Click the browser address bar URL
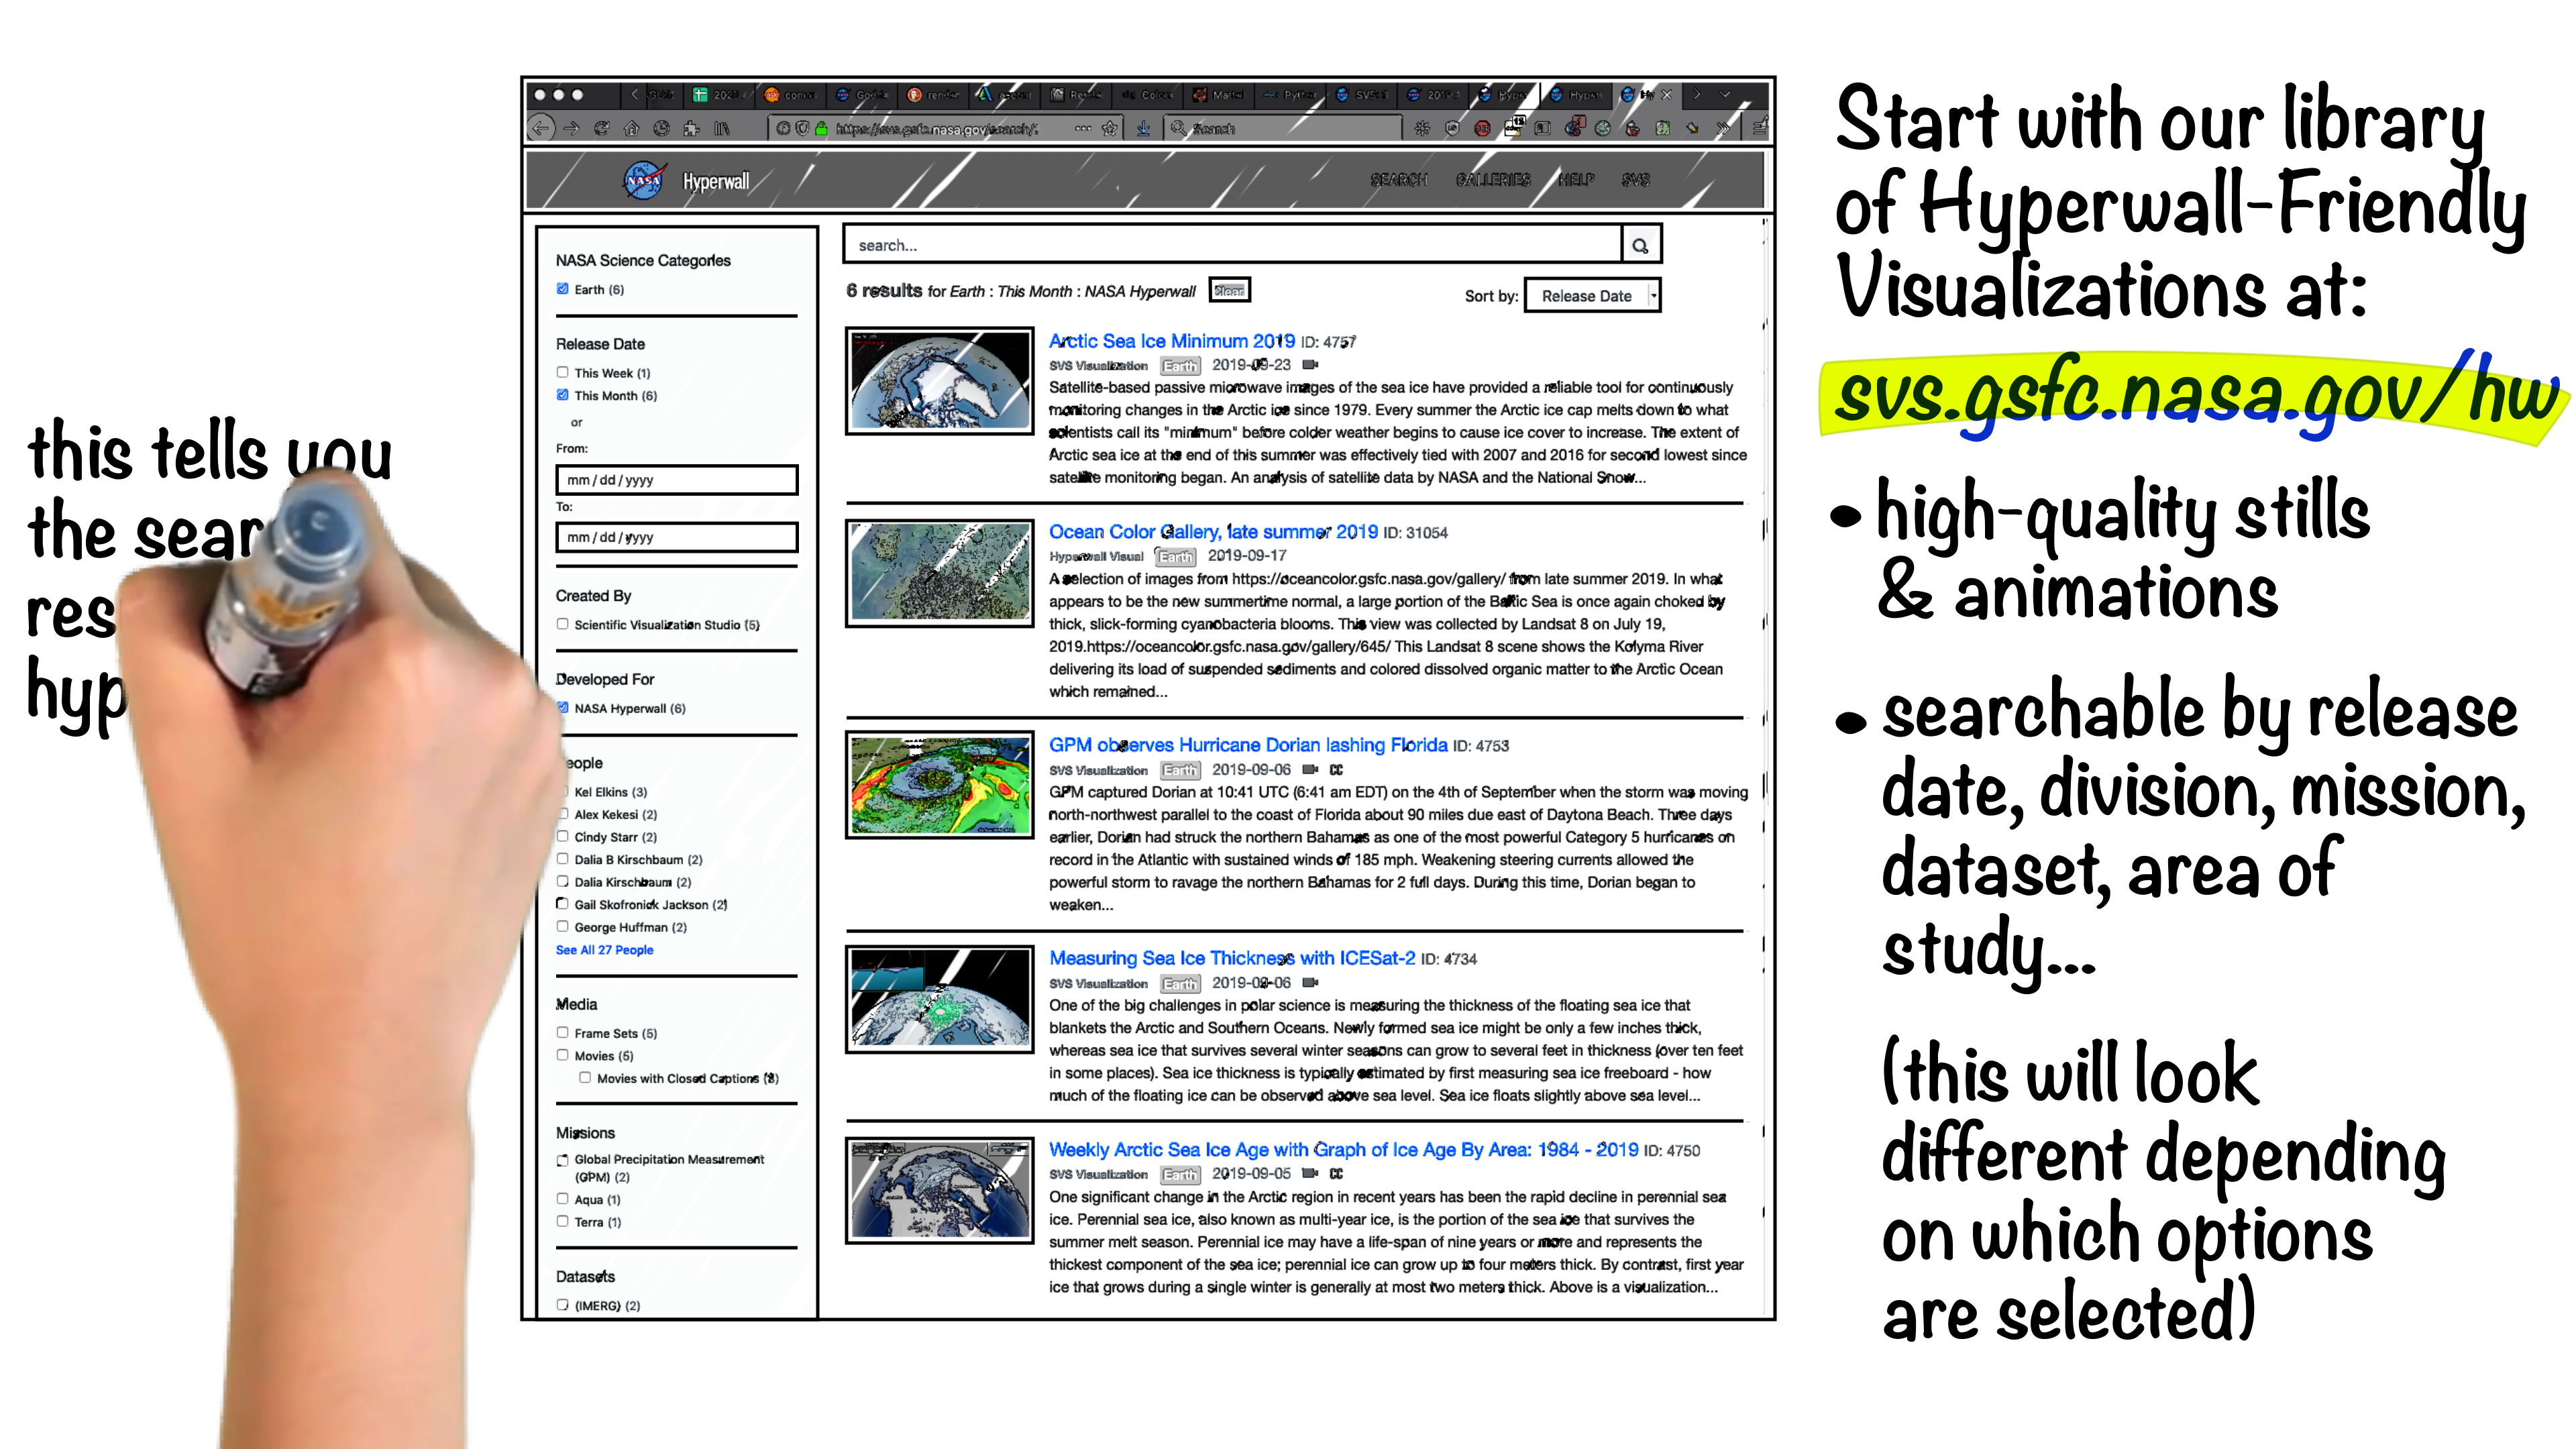The height and width of the screenshot is (1449, 2576). (x=937, y=128)
